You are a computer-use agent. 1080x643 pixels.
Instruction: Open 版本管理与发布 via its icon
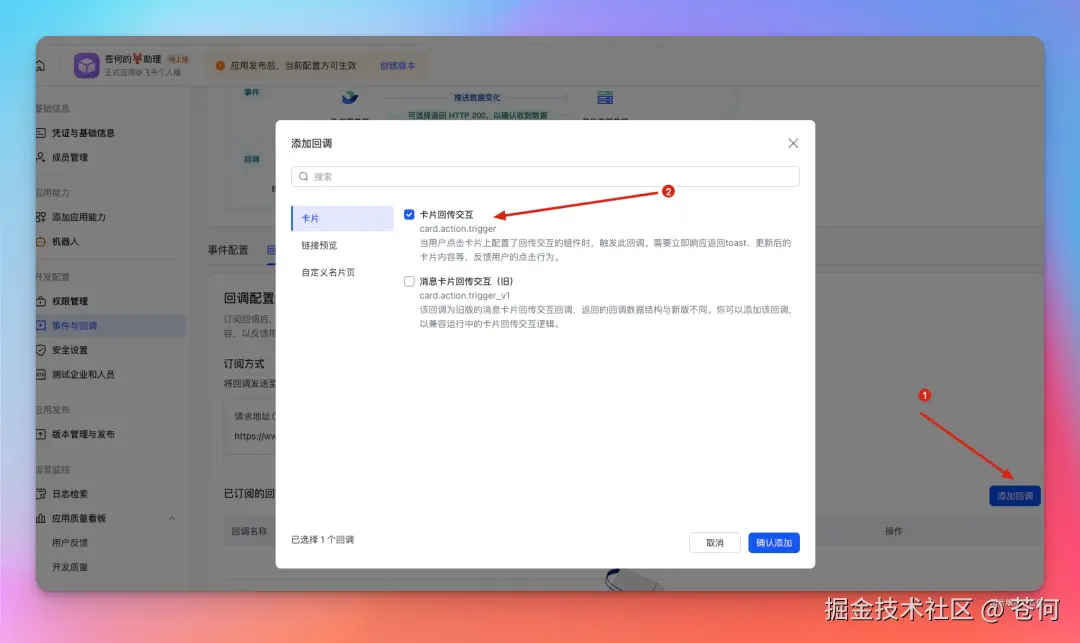40,432
